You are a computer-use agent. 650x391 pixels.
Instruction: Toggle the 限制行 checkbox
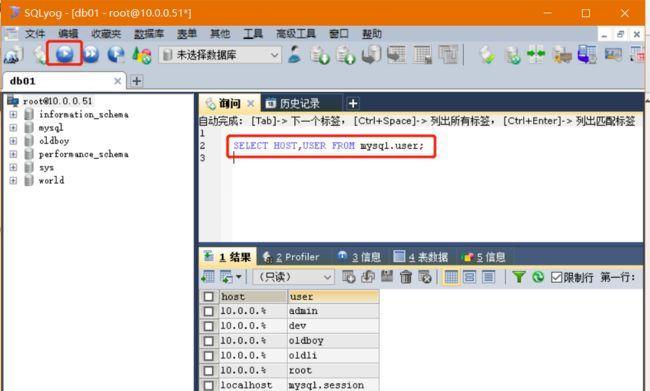[x=556, y=277]
